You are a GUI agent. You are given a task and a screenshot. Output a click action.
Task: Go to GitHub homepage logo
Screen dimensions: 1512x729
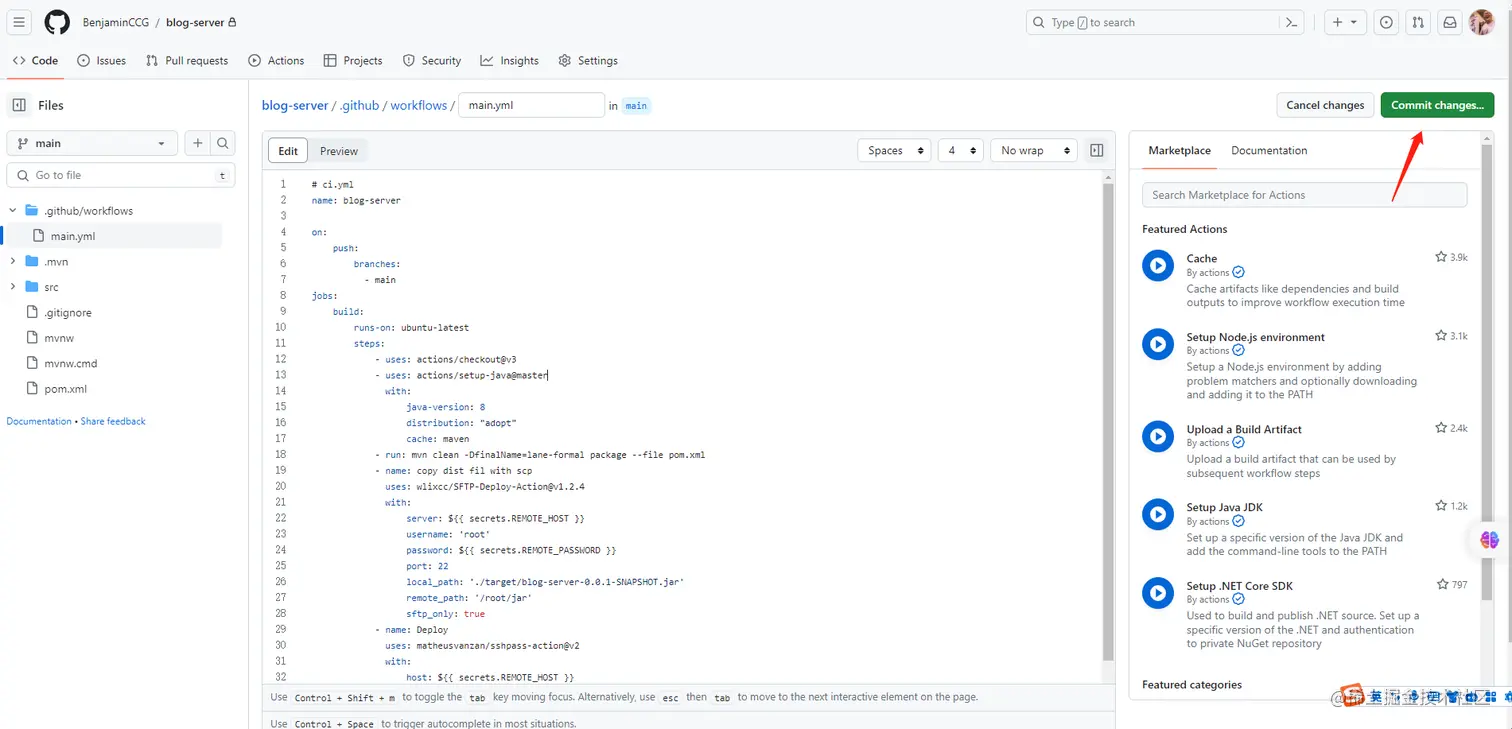coord(57,22)
